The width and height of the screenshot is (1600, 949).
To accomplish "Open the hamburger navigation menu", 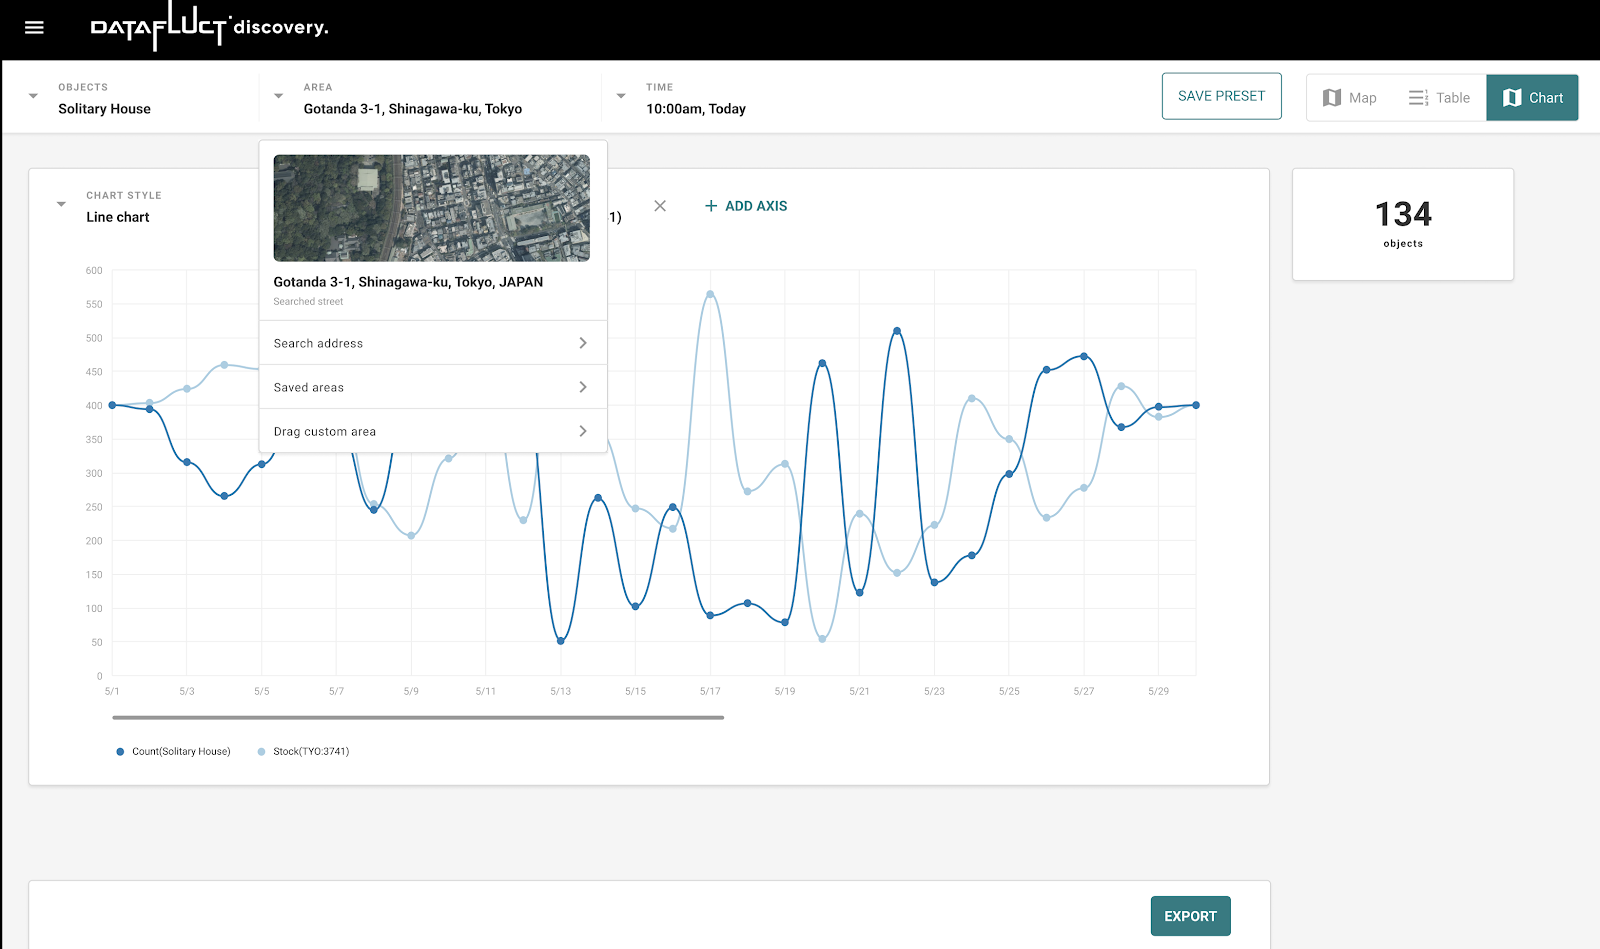I will click(x=34, y=28).
